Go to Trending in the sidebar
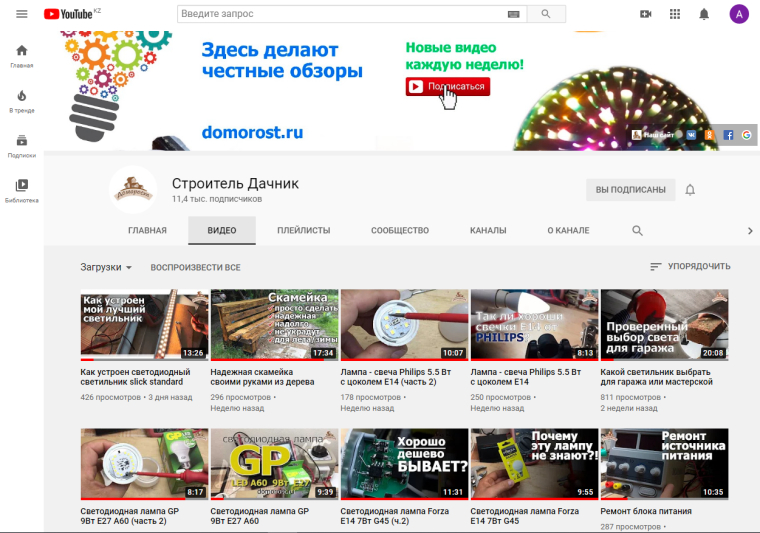The height and width of the screenshot is (533, 760). (x=22, y=100)
